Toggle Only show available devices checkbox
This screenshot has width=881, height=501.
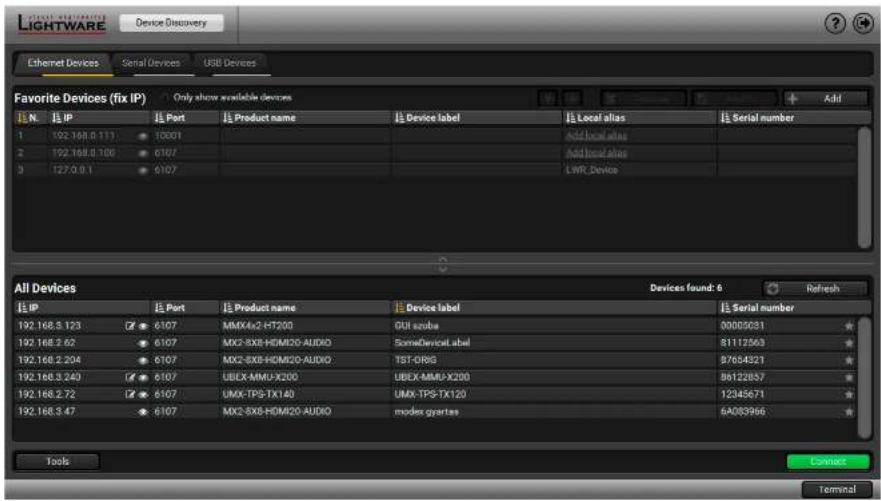165,98
